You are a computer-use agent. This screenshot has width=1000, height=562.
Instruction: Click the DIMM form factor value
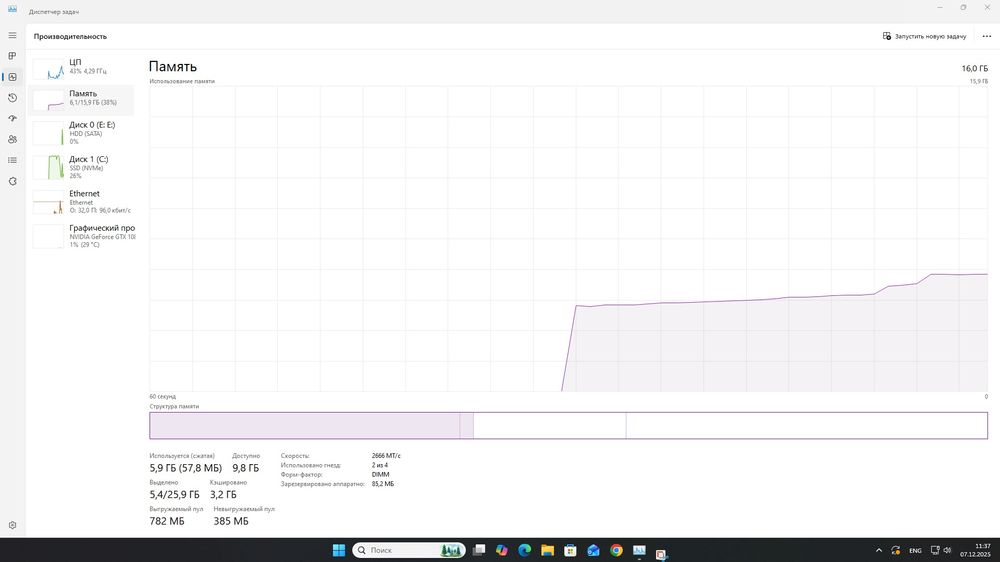[380, 475]
